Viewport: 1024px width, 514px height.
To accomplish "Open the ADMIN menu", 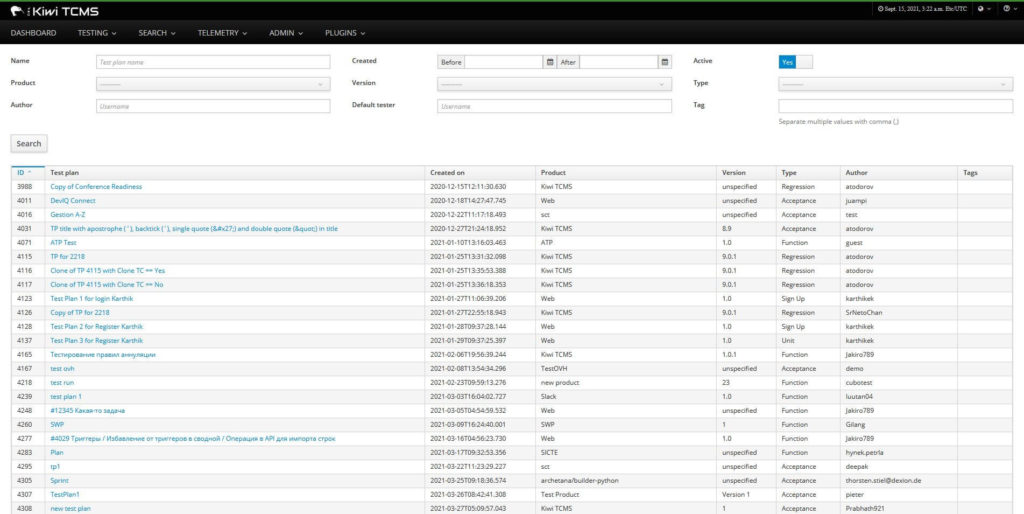I will click(x=286, y=33).
